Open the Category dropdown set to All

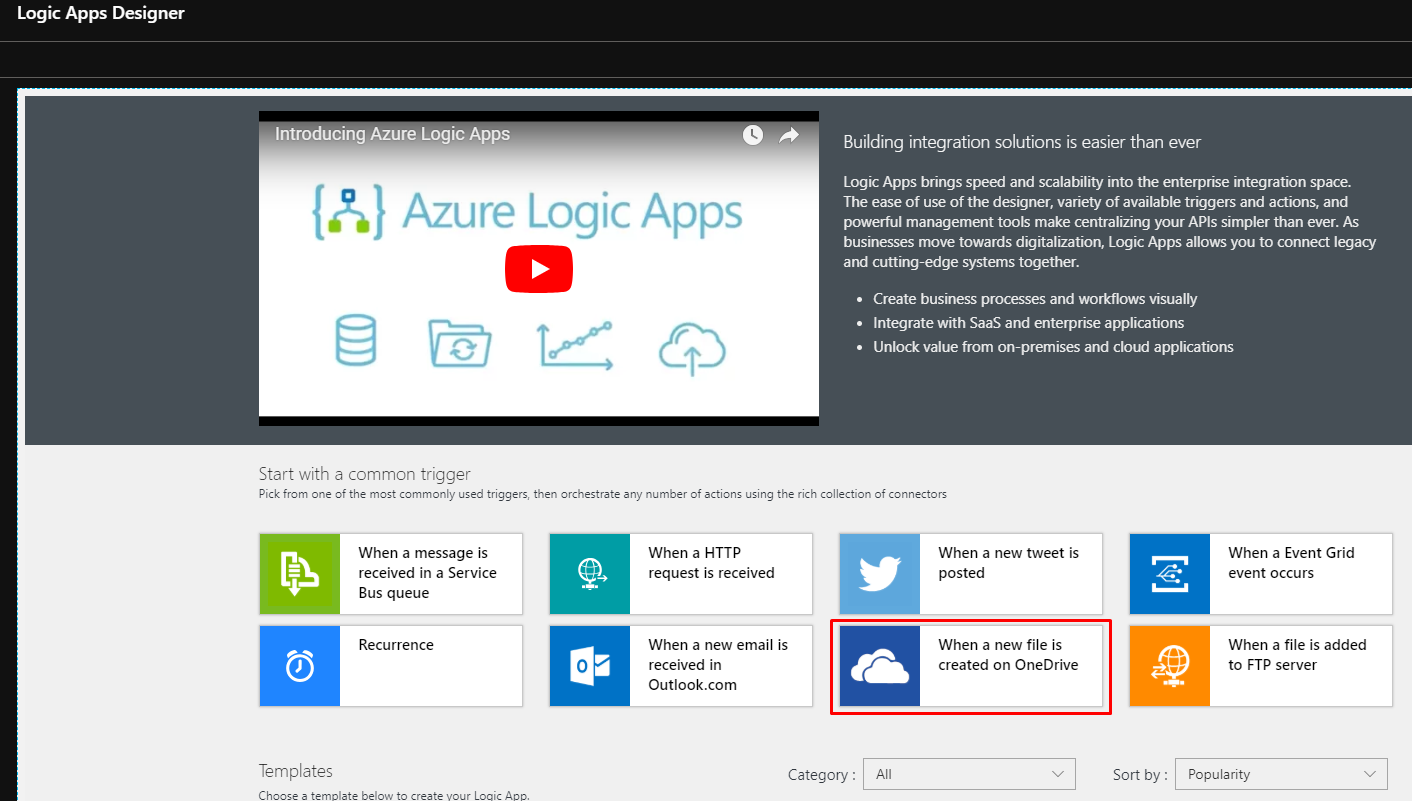(969, 774)
